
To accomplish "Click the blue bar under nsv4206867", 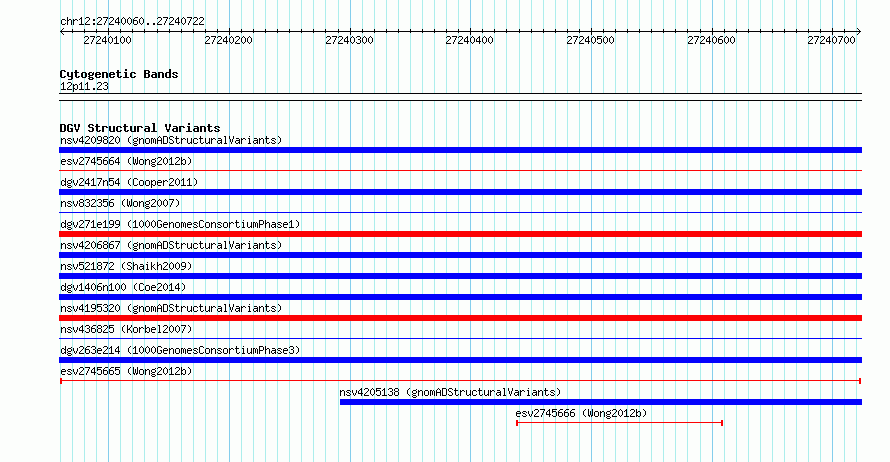I will pos(460,255).
